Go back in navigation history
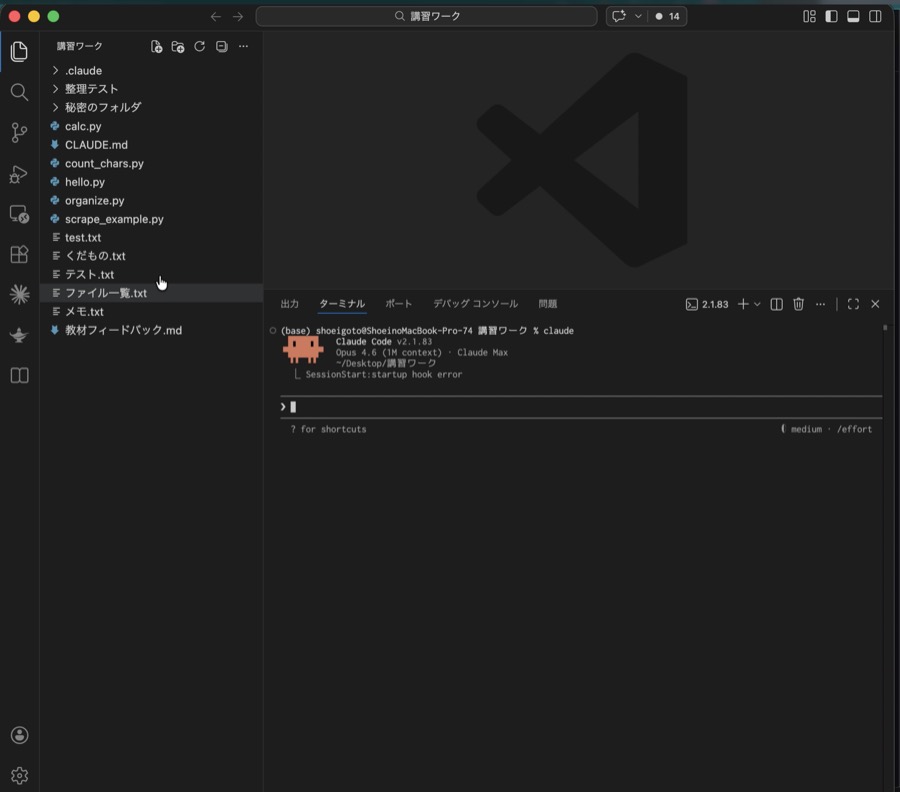Image resolution: width=900 pixels, height=792 pixels. (216, 17)
